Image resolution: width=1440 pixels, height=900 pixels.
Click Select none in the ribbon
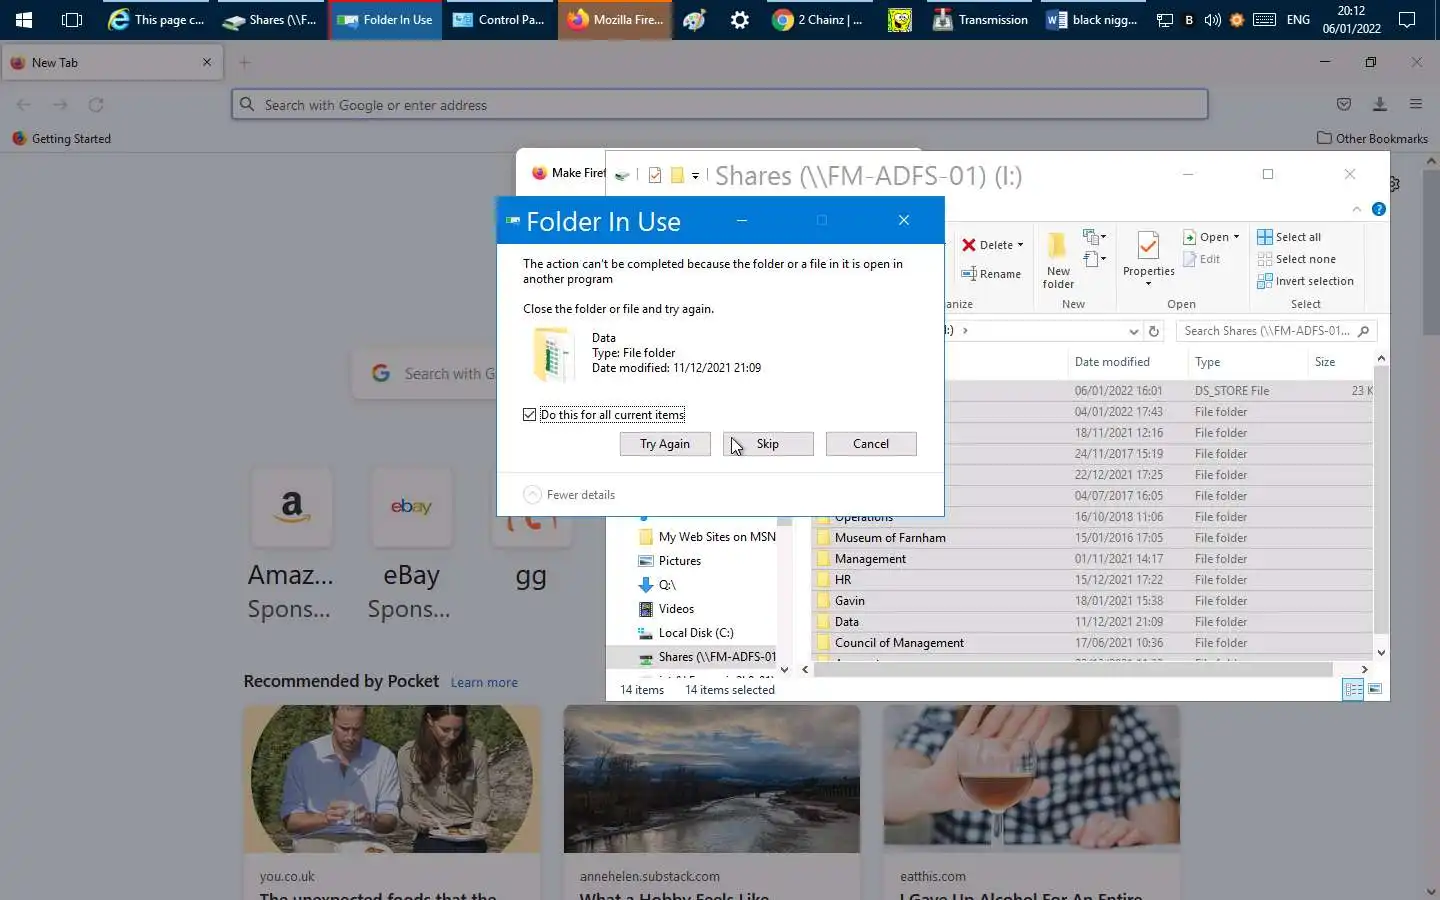[x=1296, y=259]
